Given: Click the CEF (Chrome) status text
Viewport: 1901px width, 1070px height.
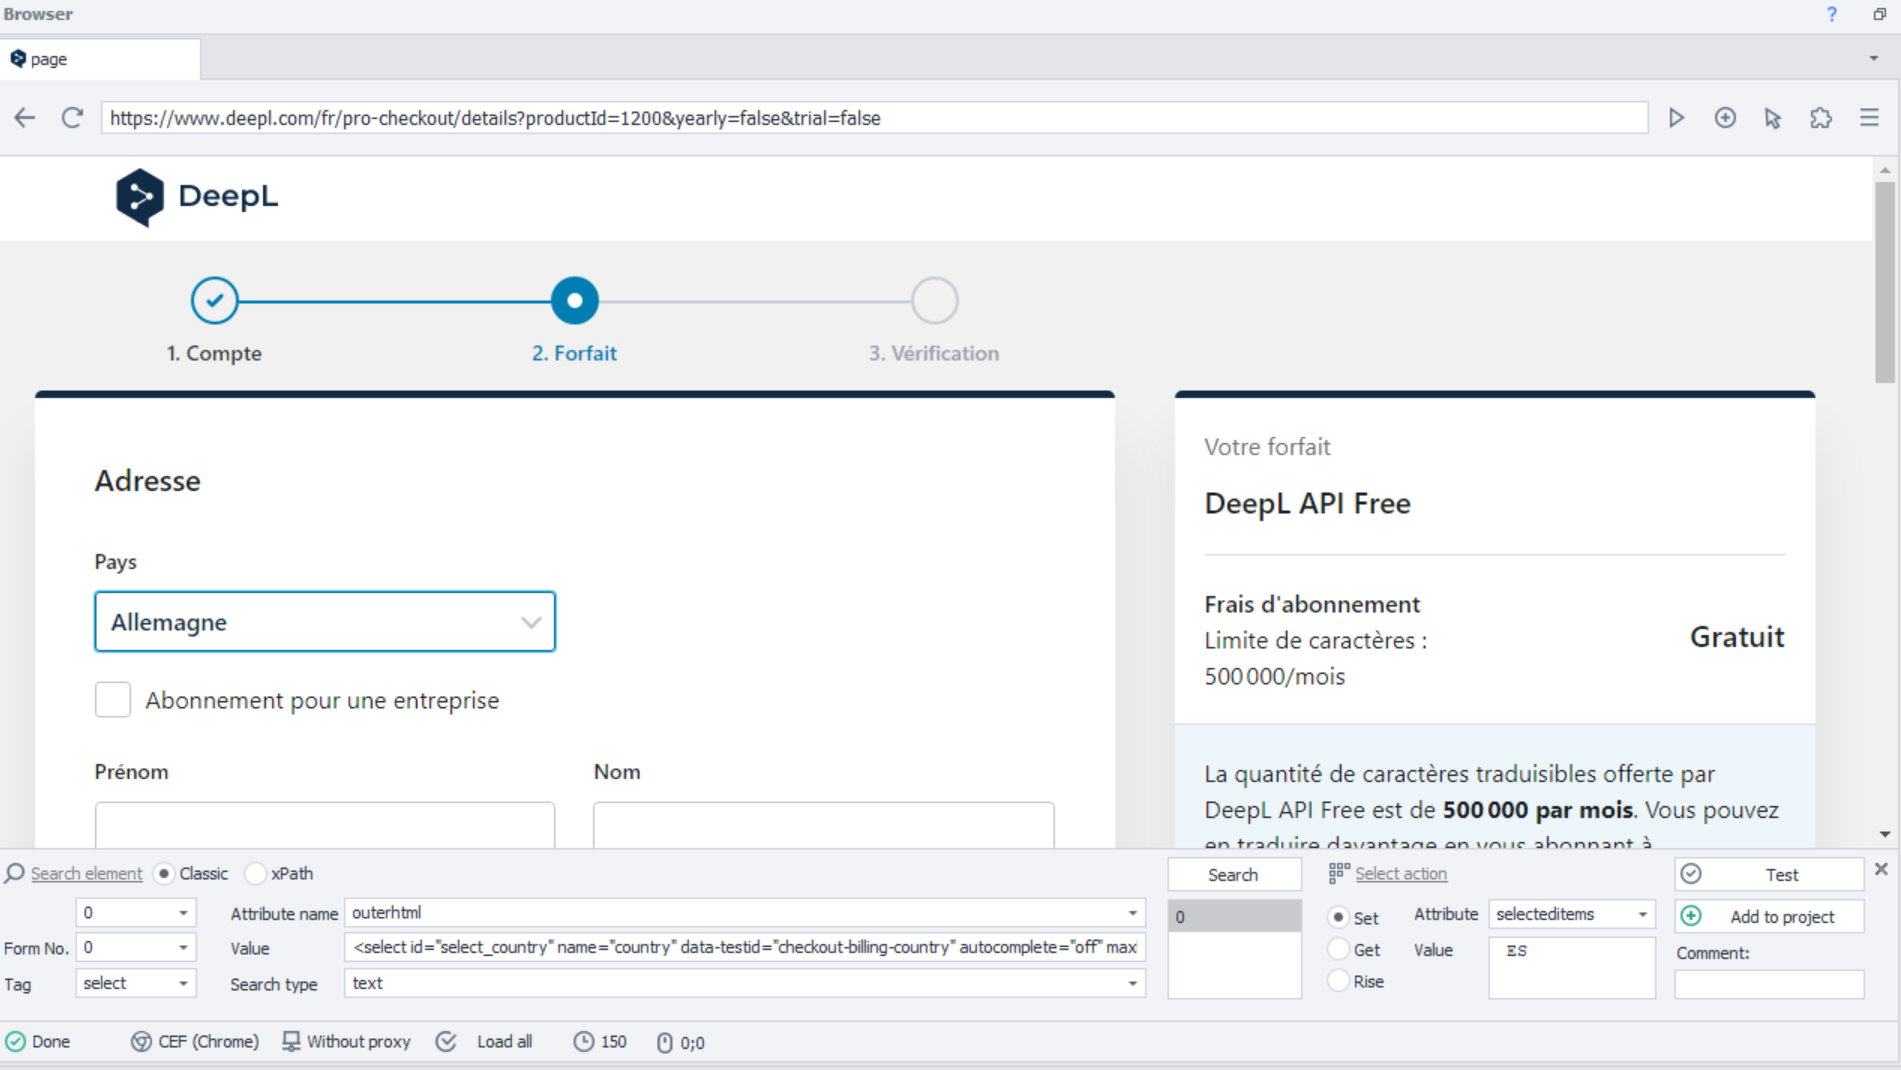Looking at the screenshot, I should click(x=208, y=1042).
